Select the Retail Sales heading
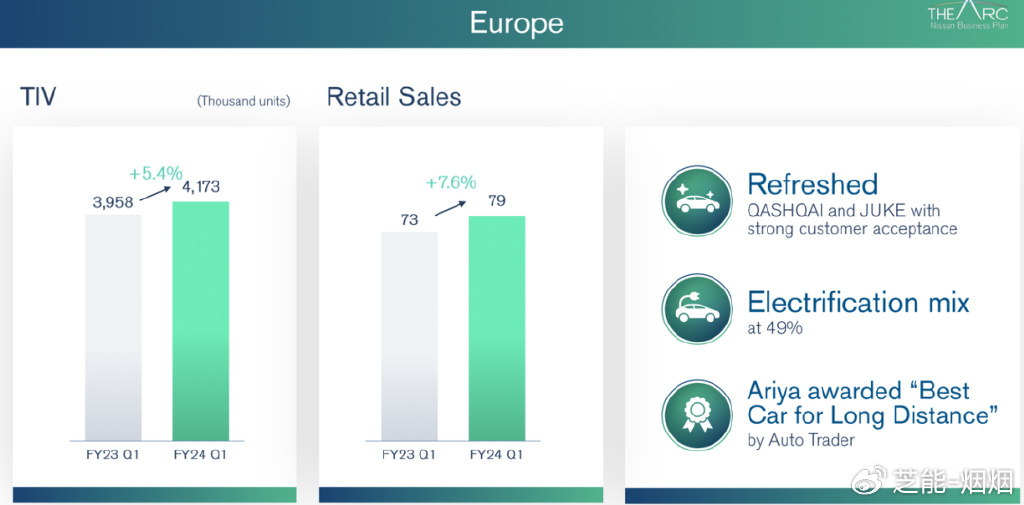Image resolution: width=1024 pixels, height=505 pixels. click(394, 97)
